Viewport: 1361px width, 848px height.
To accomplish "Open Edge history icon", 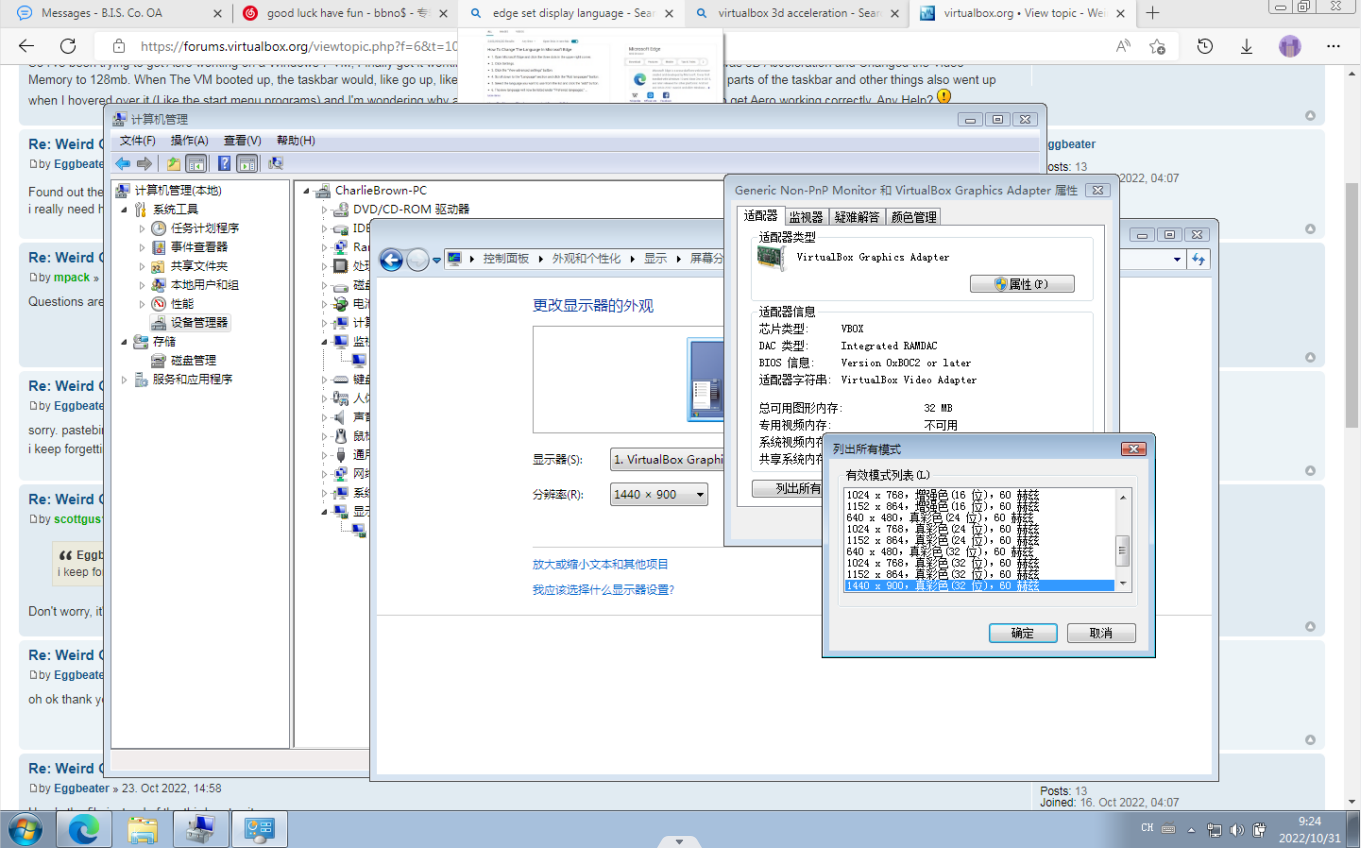I will click(1205, 46).
